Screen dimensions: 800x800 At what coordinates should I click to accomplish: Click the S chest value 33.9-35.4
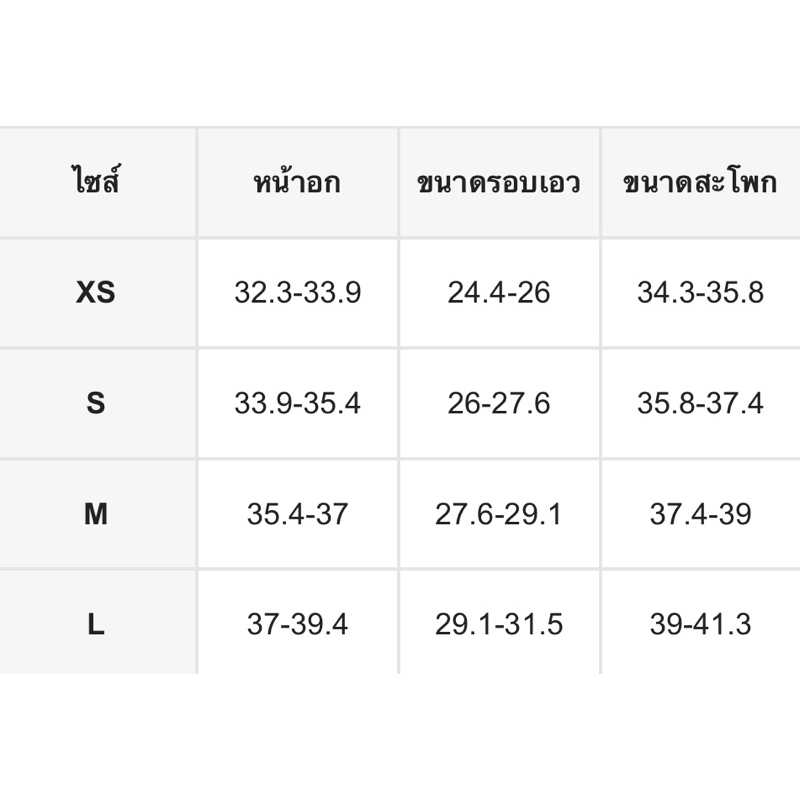coord(297,403)
